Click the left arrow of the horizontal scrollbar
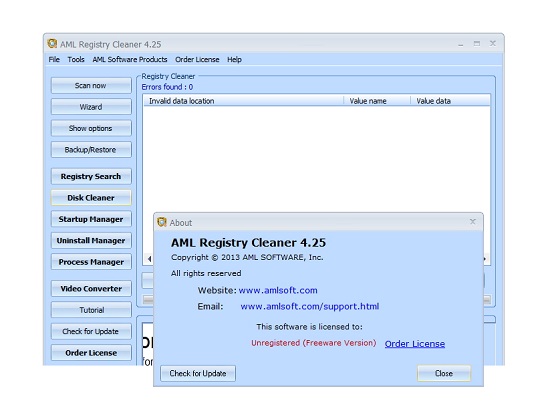The height and width of the screenshot is (419, 550). 149,259
